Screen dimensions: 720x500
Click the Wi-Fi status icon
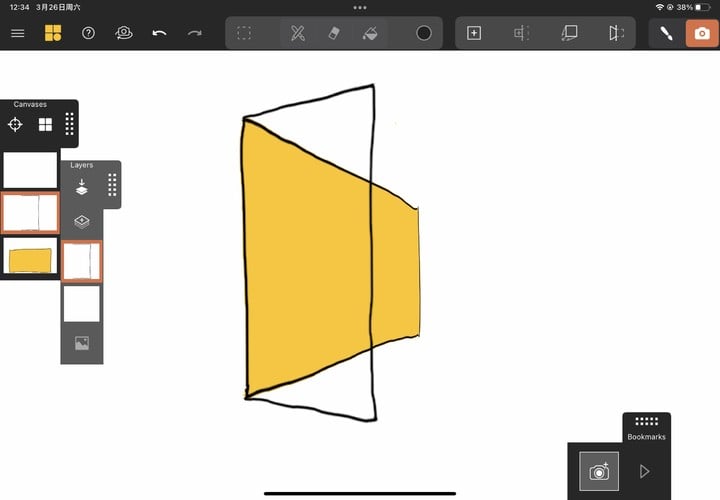[660, 7]
